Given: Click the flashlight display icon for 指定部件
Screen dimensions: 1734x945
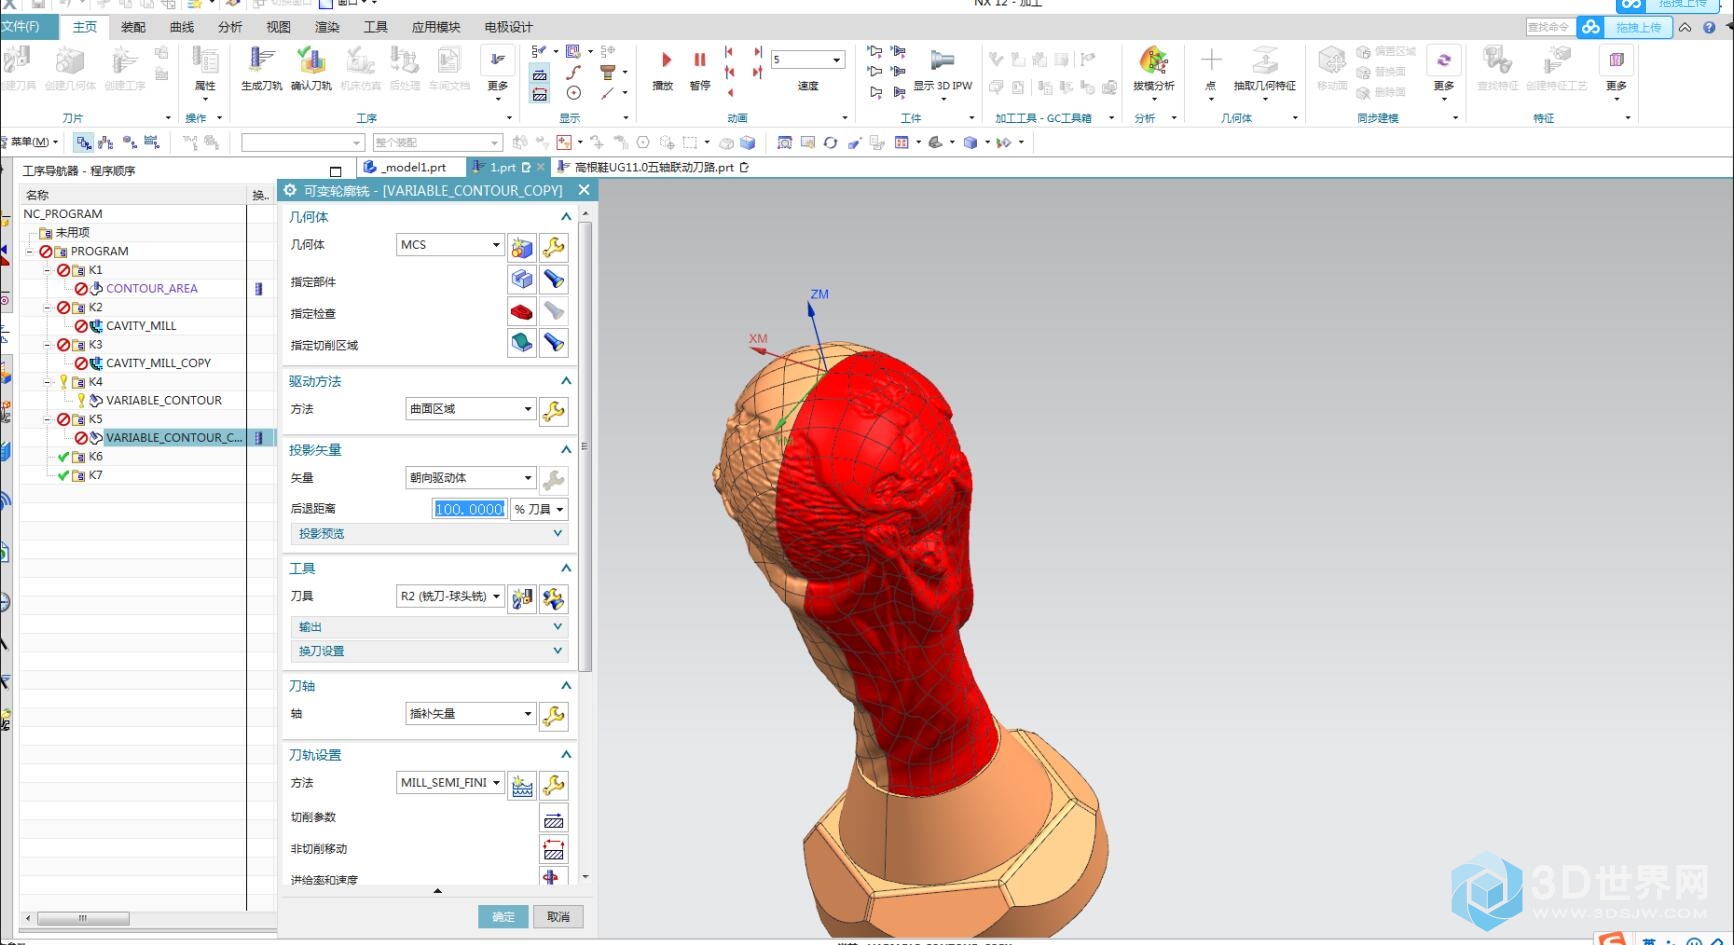Looking at the screenshot, I should [554, 279].
